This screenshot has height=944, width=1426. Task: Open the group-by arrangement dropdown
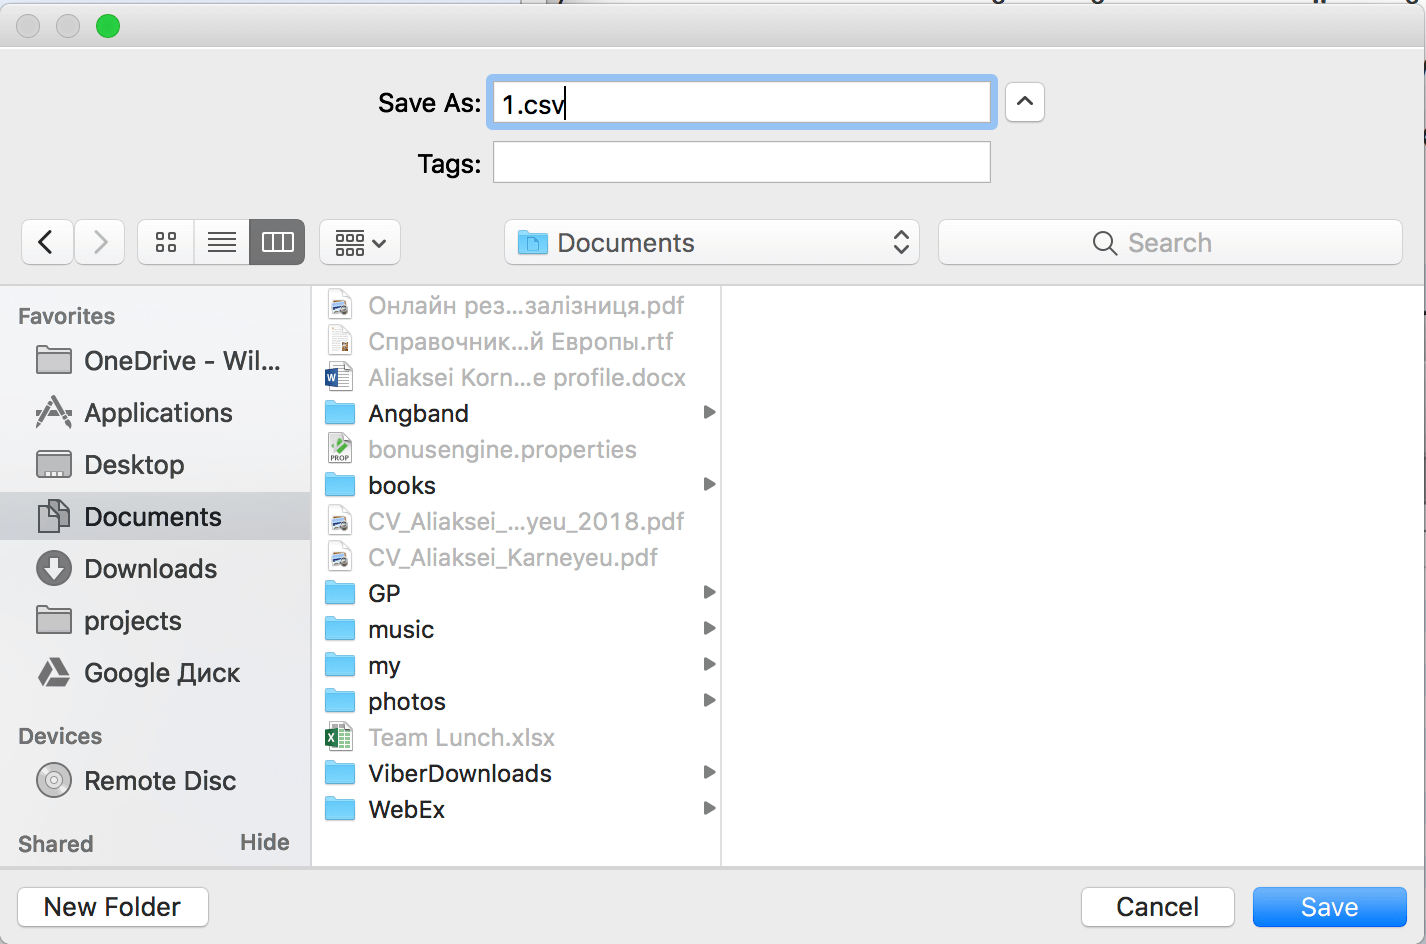360,242
